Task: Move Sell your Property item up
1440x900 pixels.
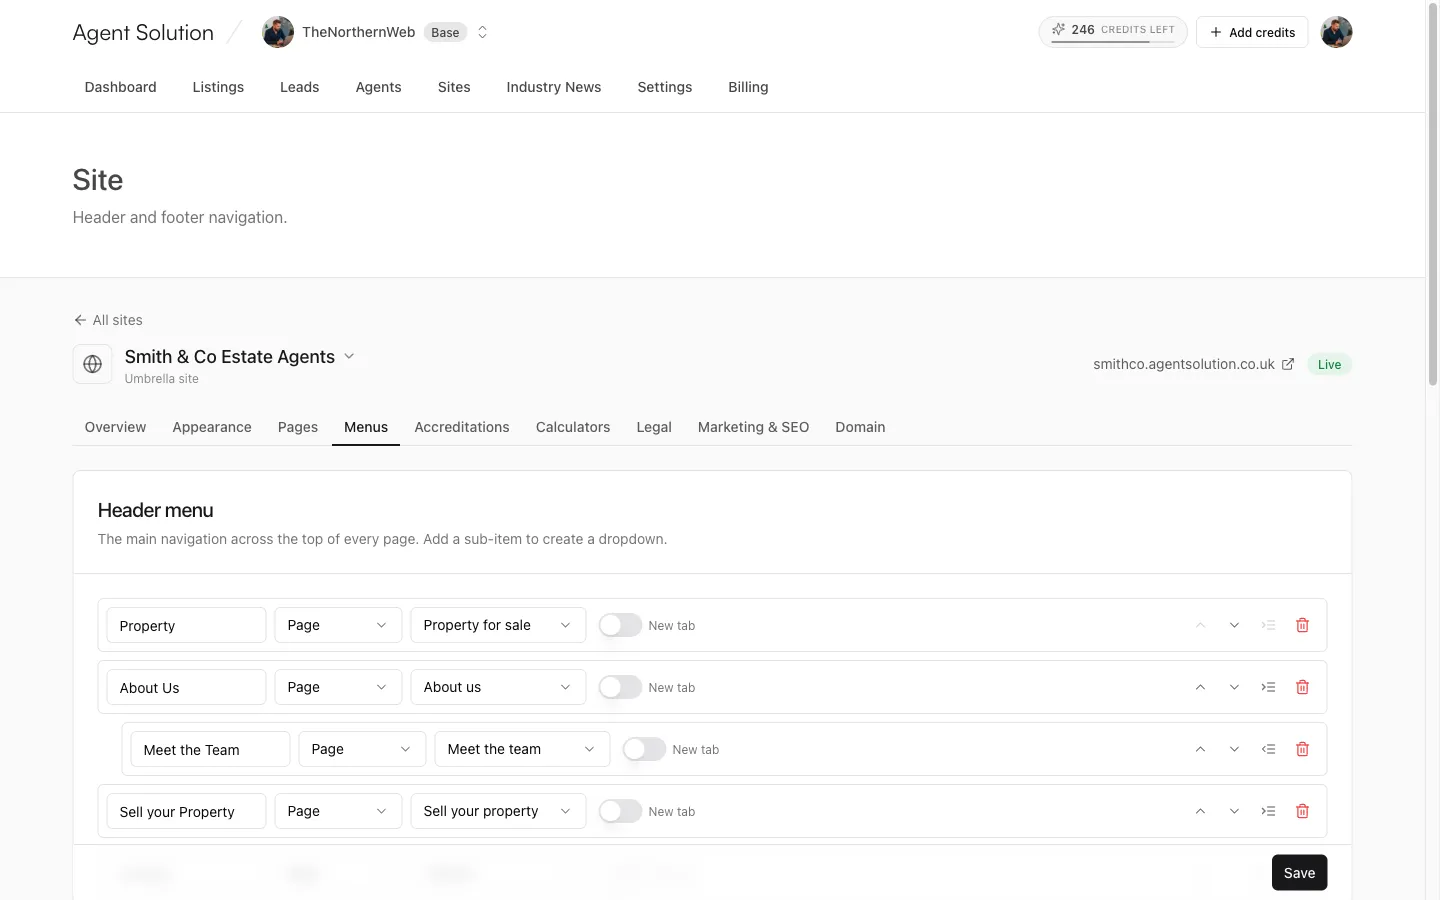Action: [x=1200, y=811]
